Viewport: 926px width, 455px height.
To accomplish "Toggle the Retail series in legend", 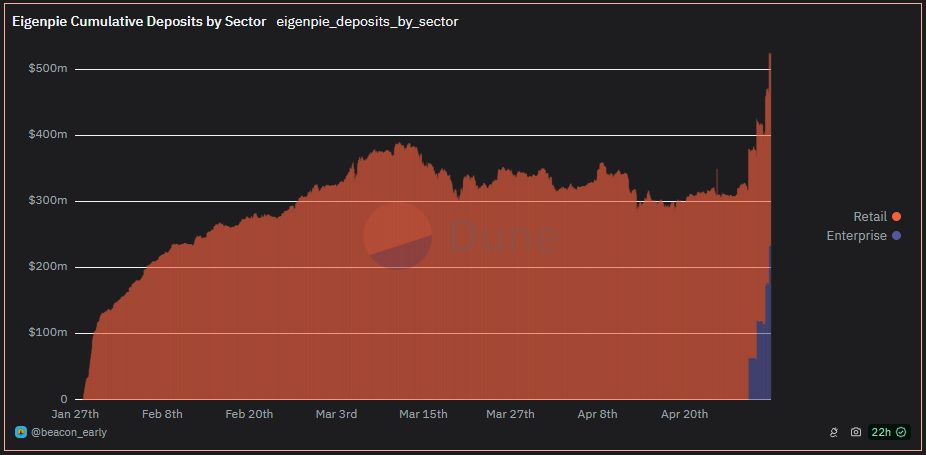I will pyautogui.click(x=869, y=216).
